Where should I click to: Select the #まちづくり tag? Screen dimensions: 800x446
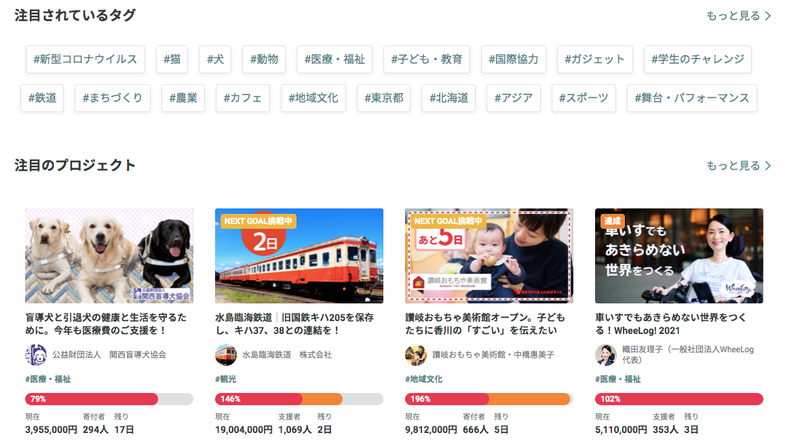coord(112,98)
